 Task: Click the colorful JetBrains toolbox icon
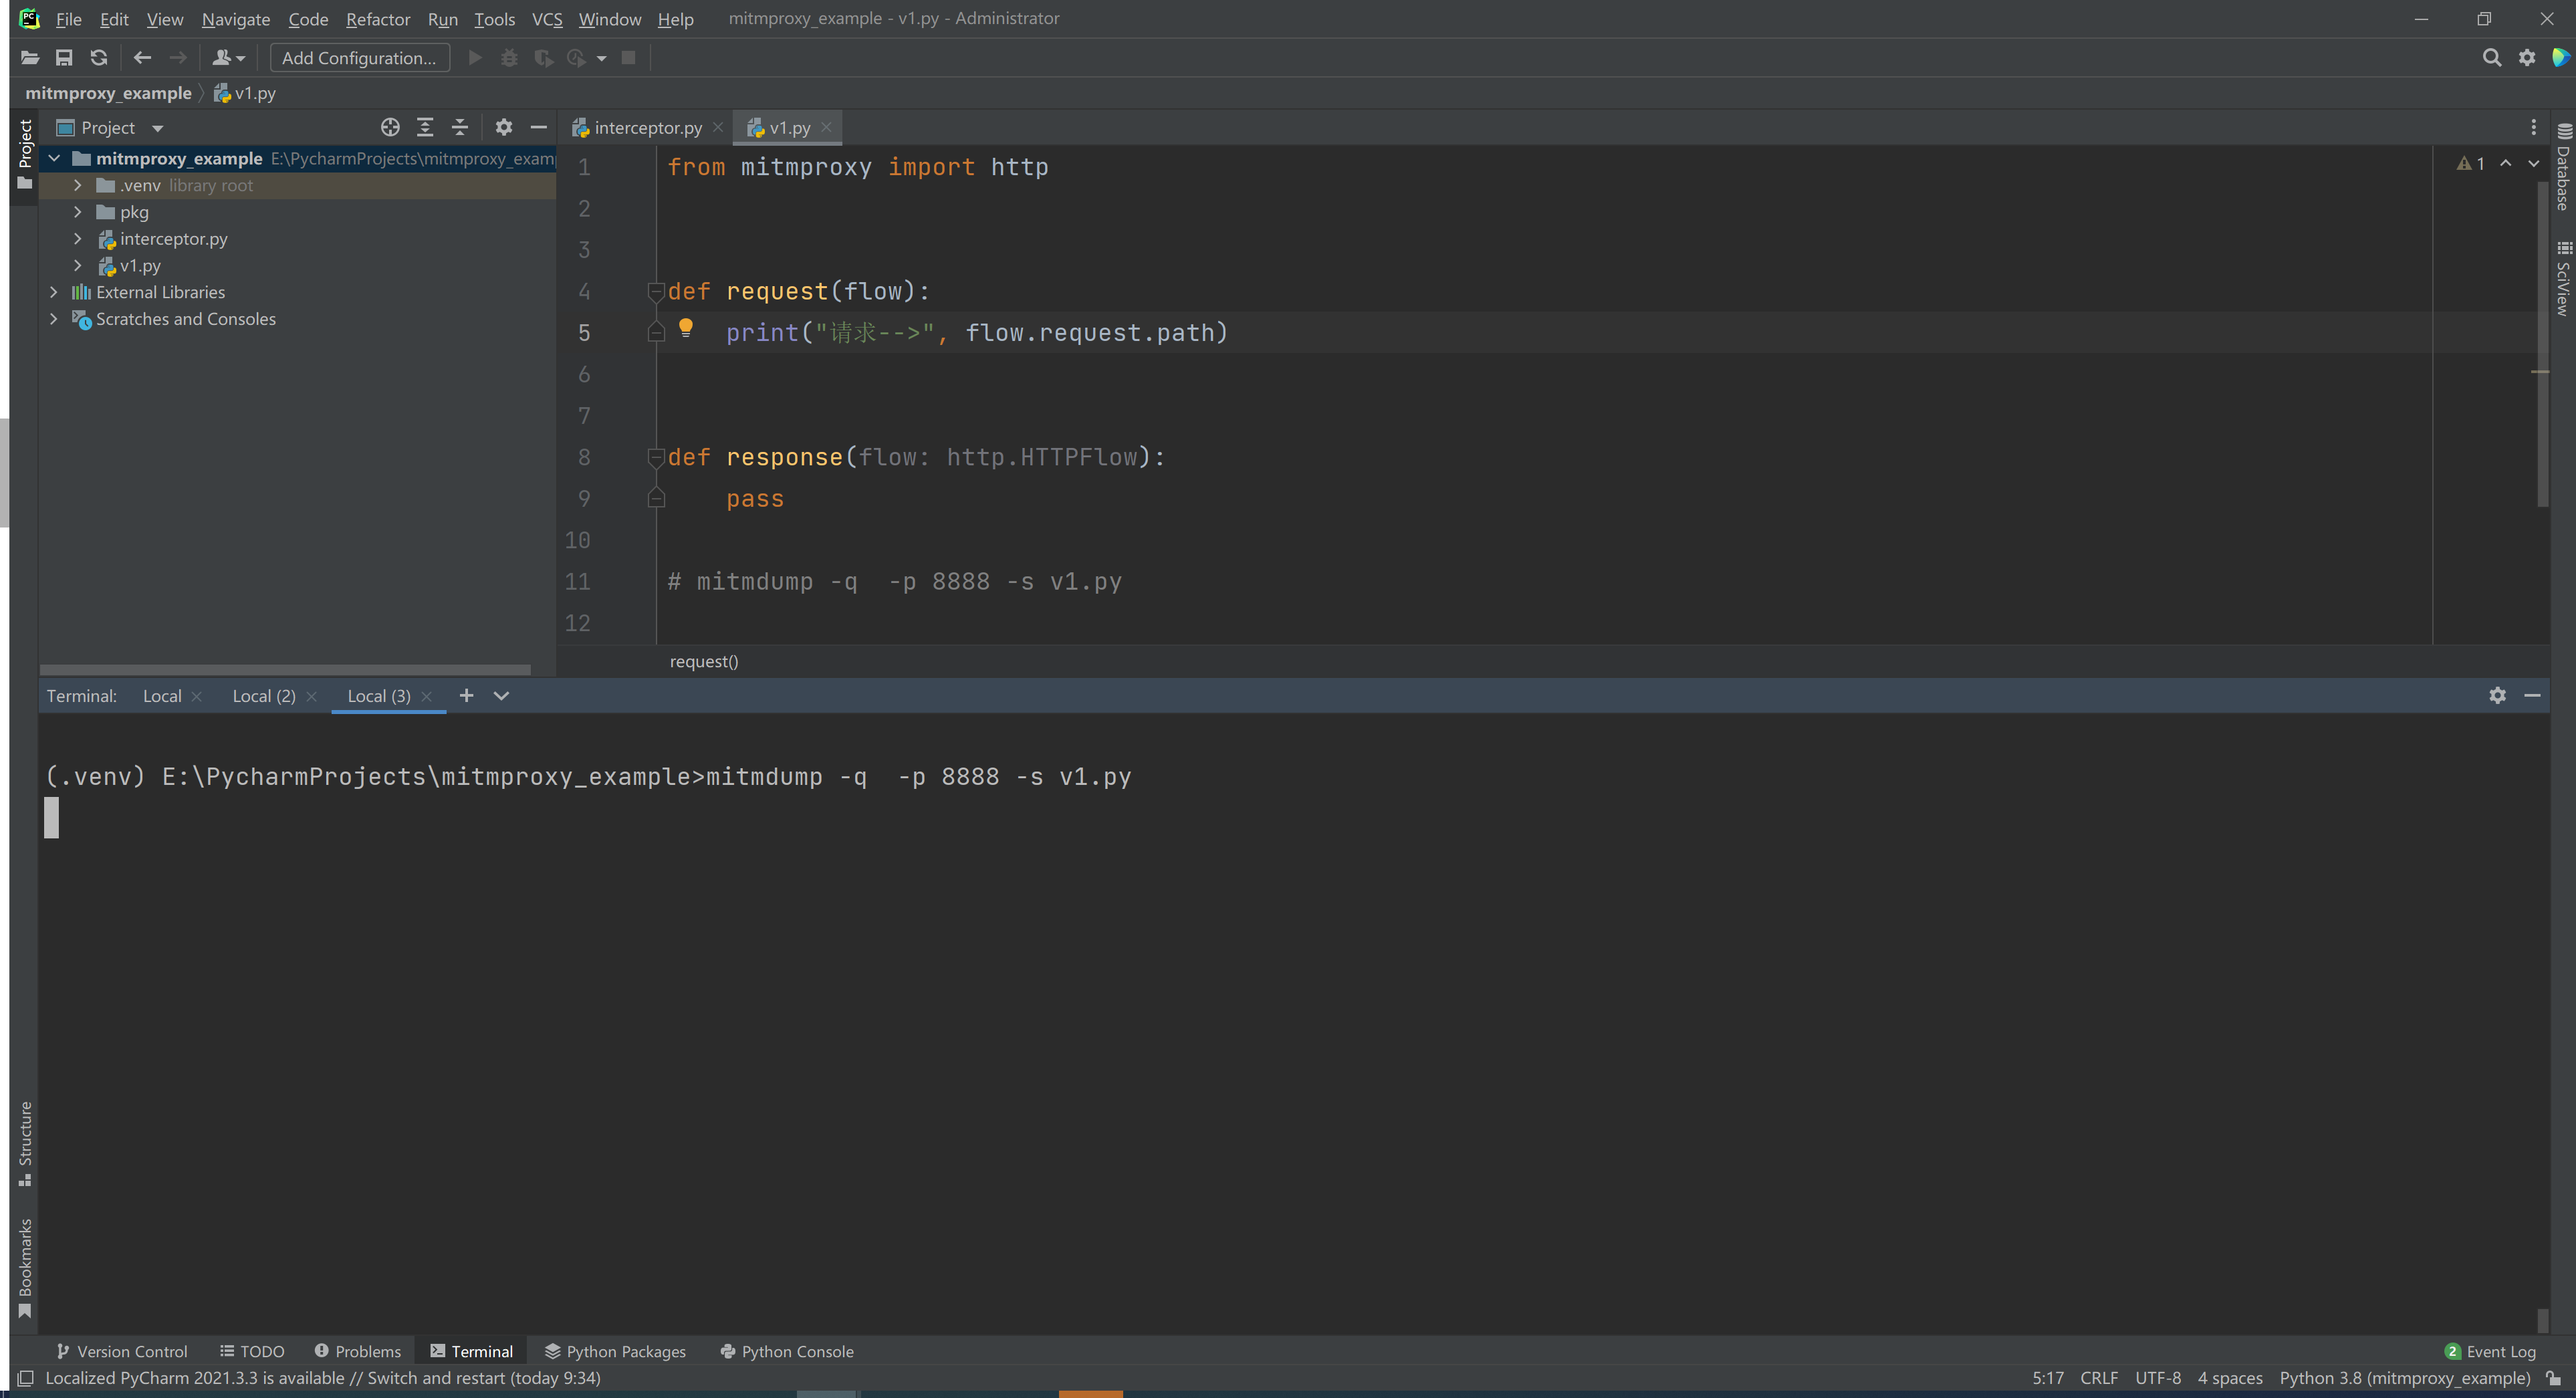point(2561,58)
